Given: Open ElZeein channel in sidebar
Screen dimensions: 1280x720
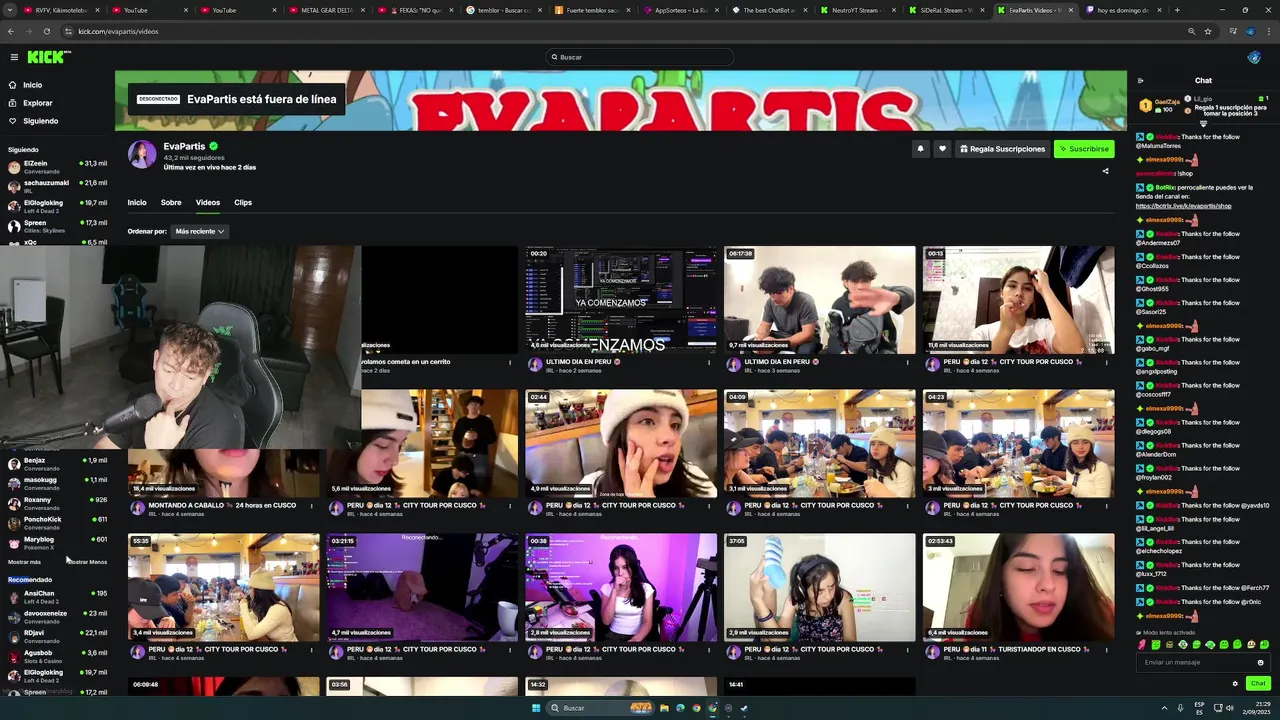Looking at the screenshot, I should 57,167.
